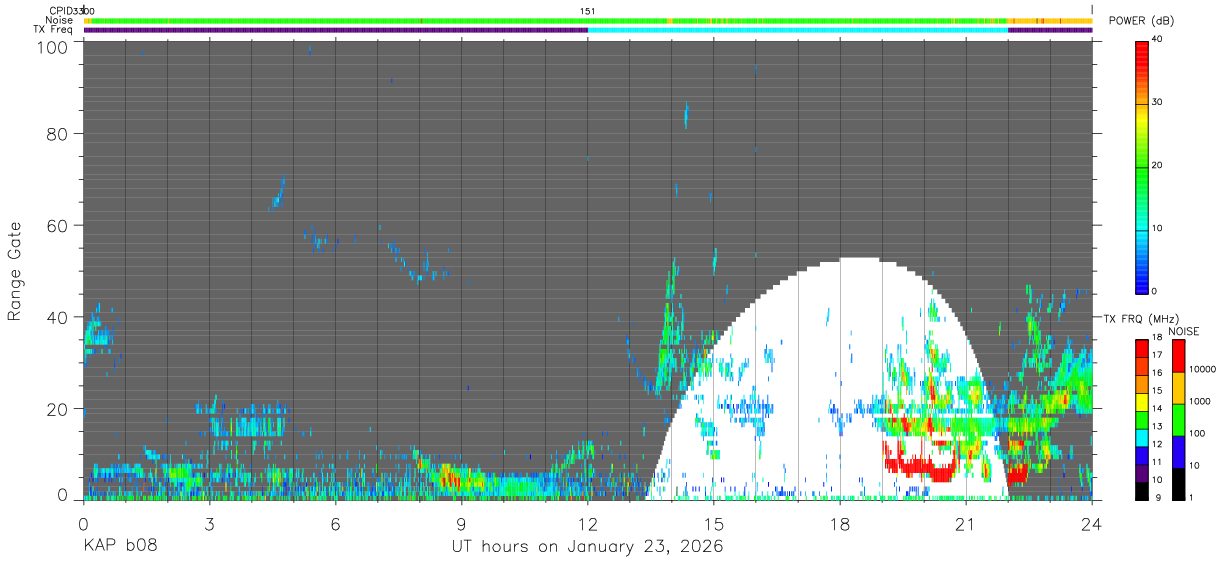The height and width of the screenshot is (567, 1228).
Task: Click the Range Gate axis title
Action: pos(15,272)
